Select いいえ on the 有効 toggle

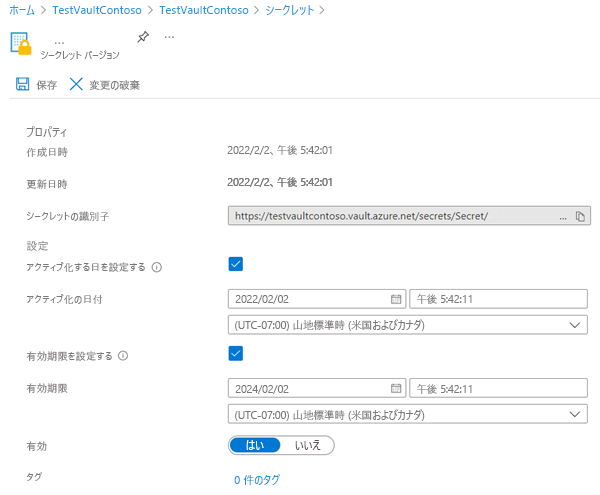[307, 445]
